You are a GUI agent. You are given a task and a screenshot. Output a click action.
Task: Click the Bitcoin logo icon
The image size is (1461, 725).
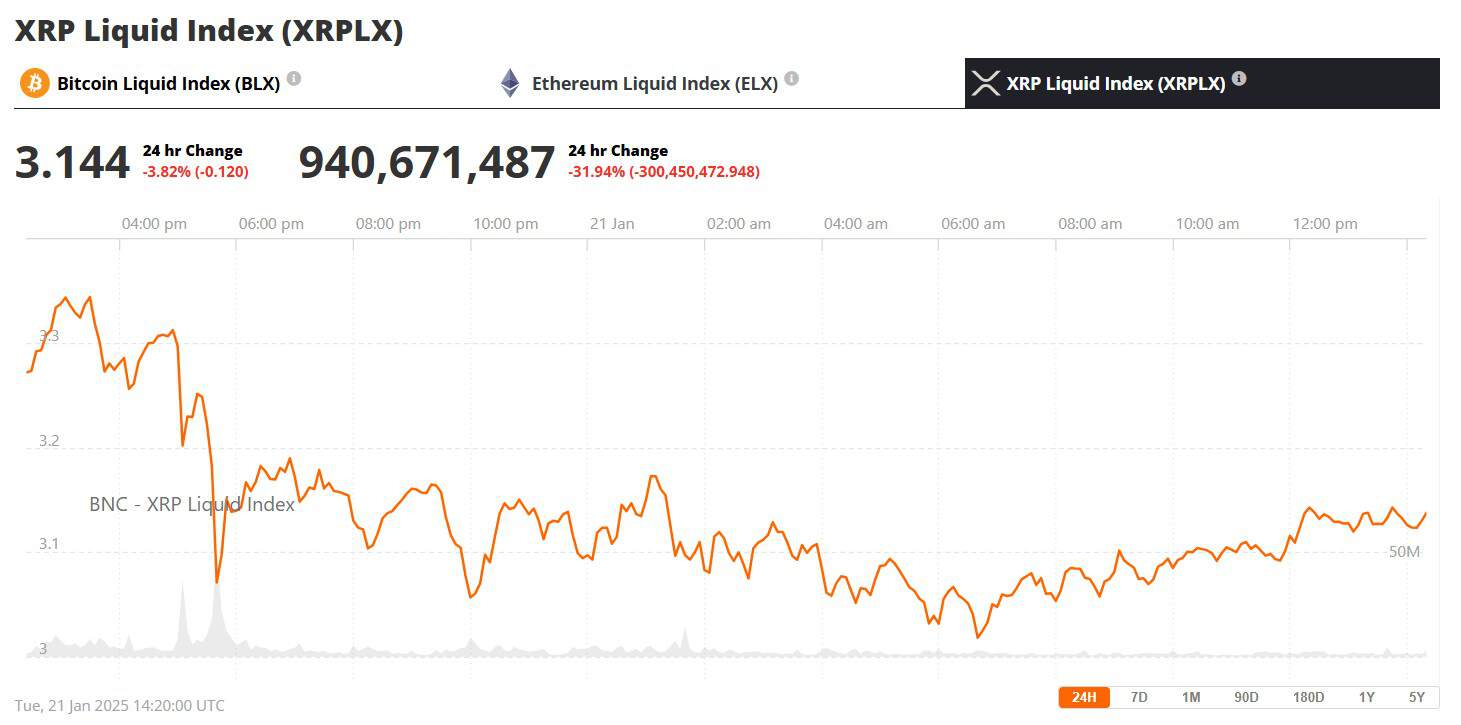pyautogui.click(x=34, y=83)
